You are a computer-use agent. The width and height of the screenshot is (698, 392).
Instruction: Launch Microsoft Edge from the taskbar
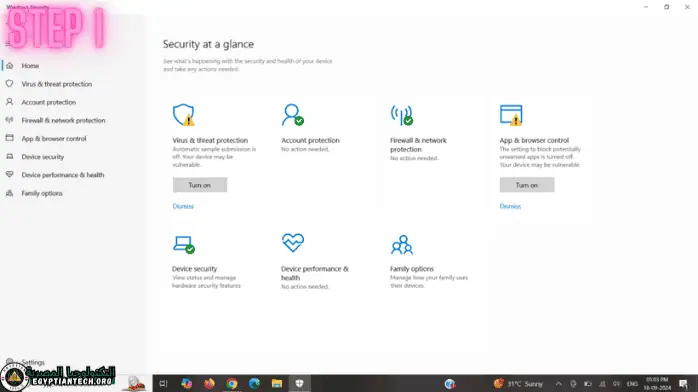[255, 384]
